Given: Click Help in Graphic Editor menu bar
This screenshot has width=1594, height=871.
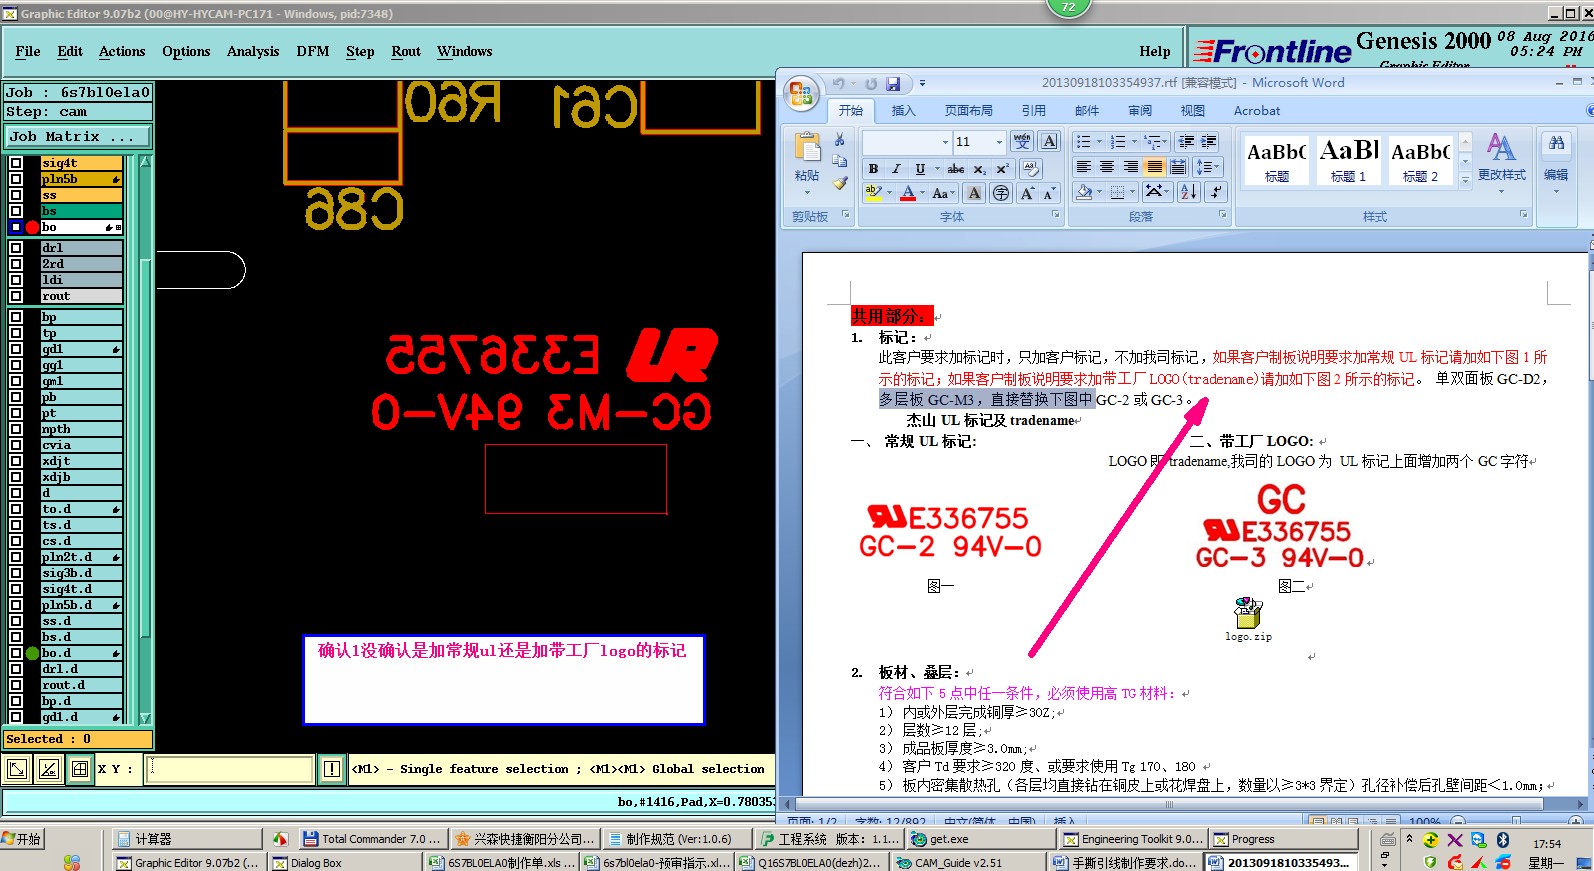Looking at the screenshot, I should [x=1155, y=51].
